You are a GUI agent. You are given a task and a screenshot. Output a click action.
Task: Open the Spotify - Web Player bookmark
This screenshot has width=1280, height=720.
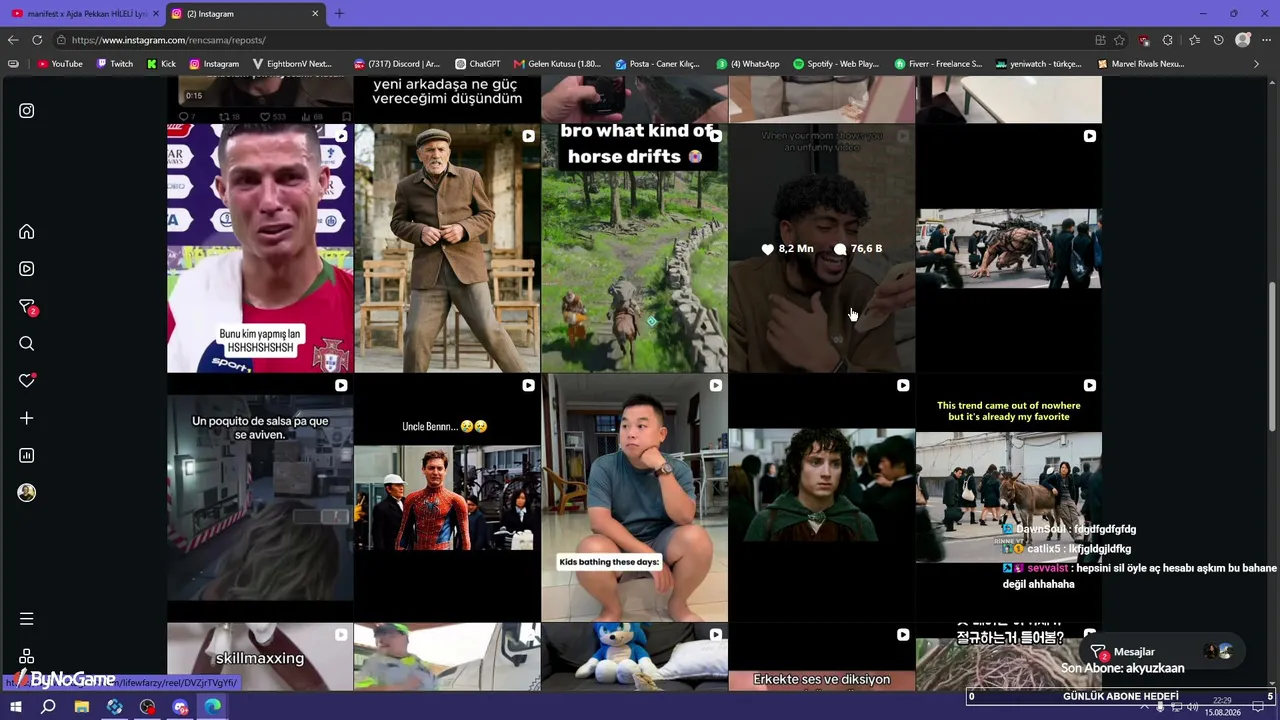pyautogui.click(x=836, y=64)
